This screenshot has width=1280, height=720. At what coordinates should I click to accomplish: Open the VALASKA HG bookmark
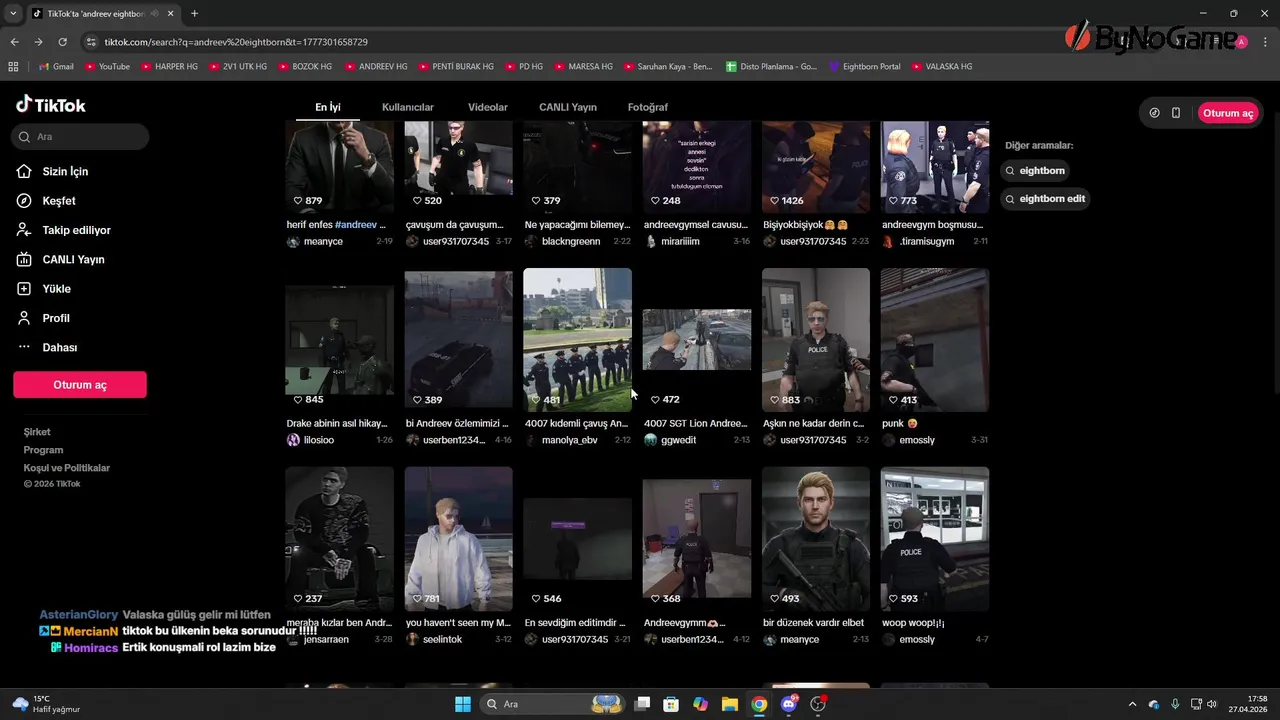[941, 66]
